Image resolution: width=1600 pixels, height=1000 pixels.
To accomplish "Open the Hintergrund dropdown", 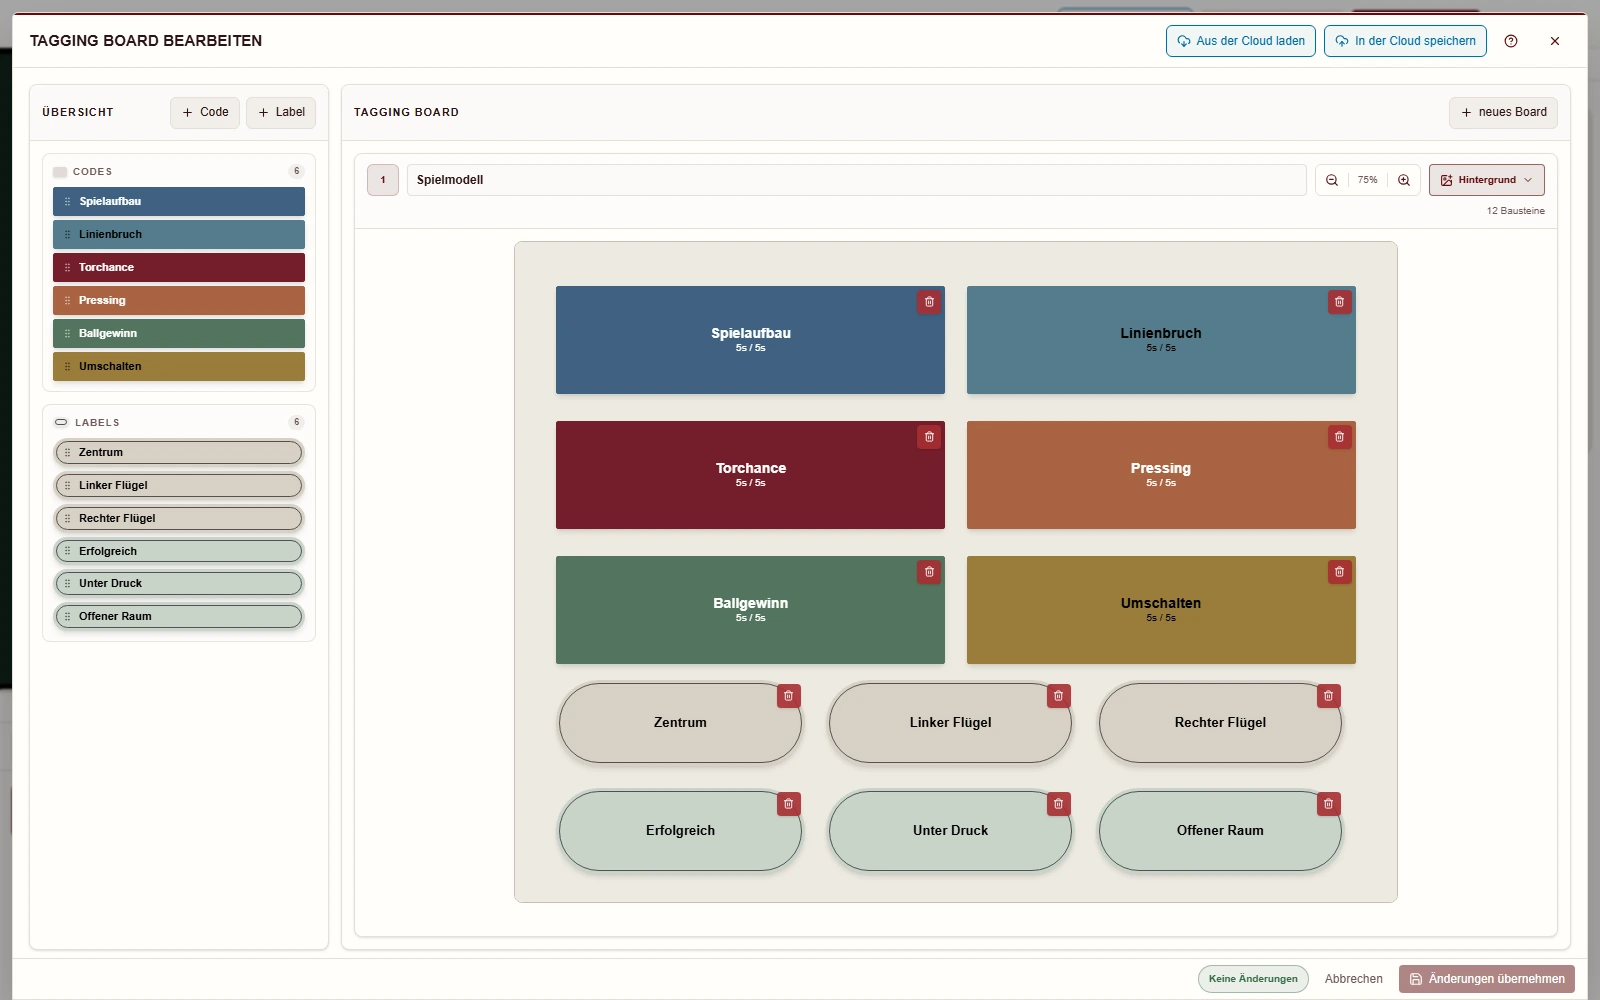I will pyautogui.click(x=1487, y=180).
